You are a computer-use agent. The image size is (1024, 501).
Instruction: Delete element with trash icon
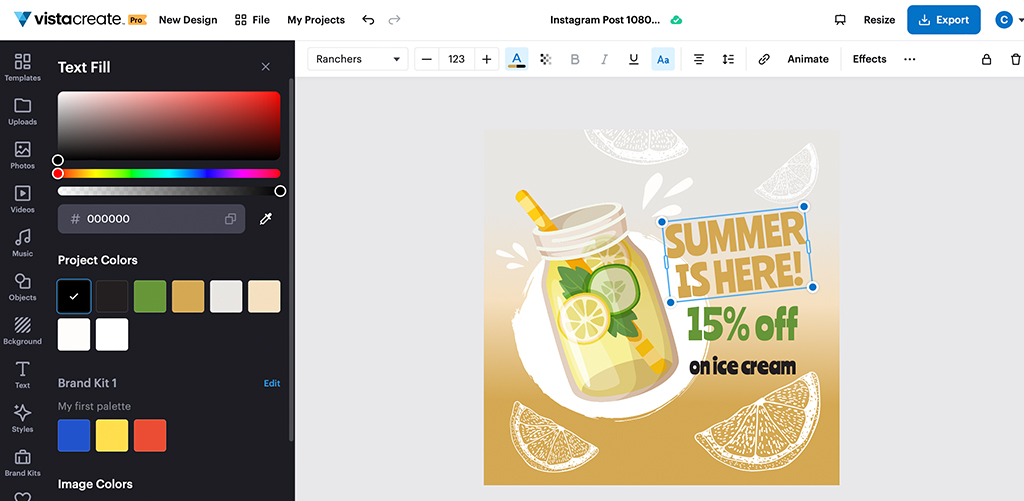pyautogui.click(x=1015, y=59)
